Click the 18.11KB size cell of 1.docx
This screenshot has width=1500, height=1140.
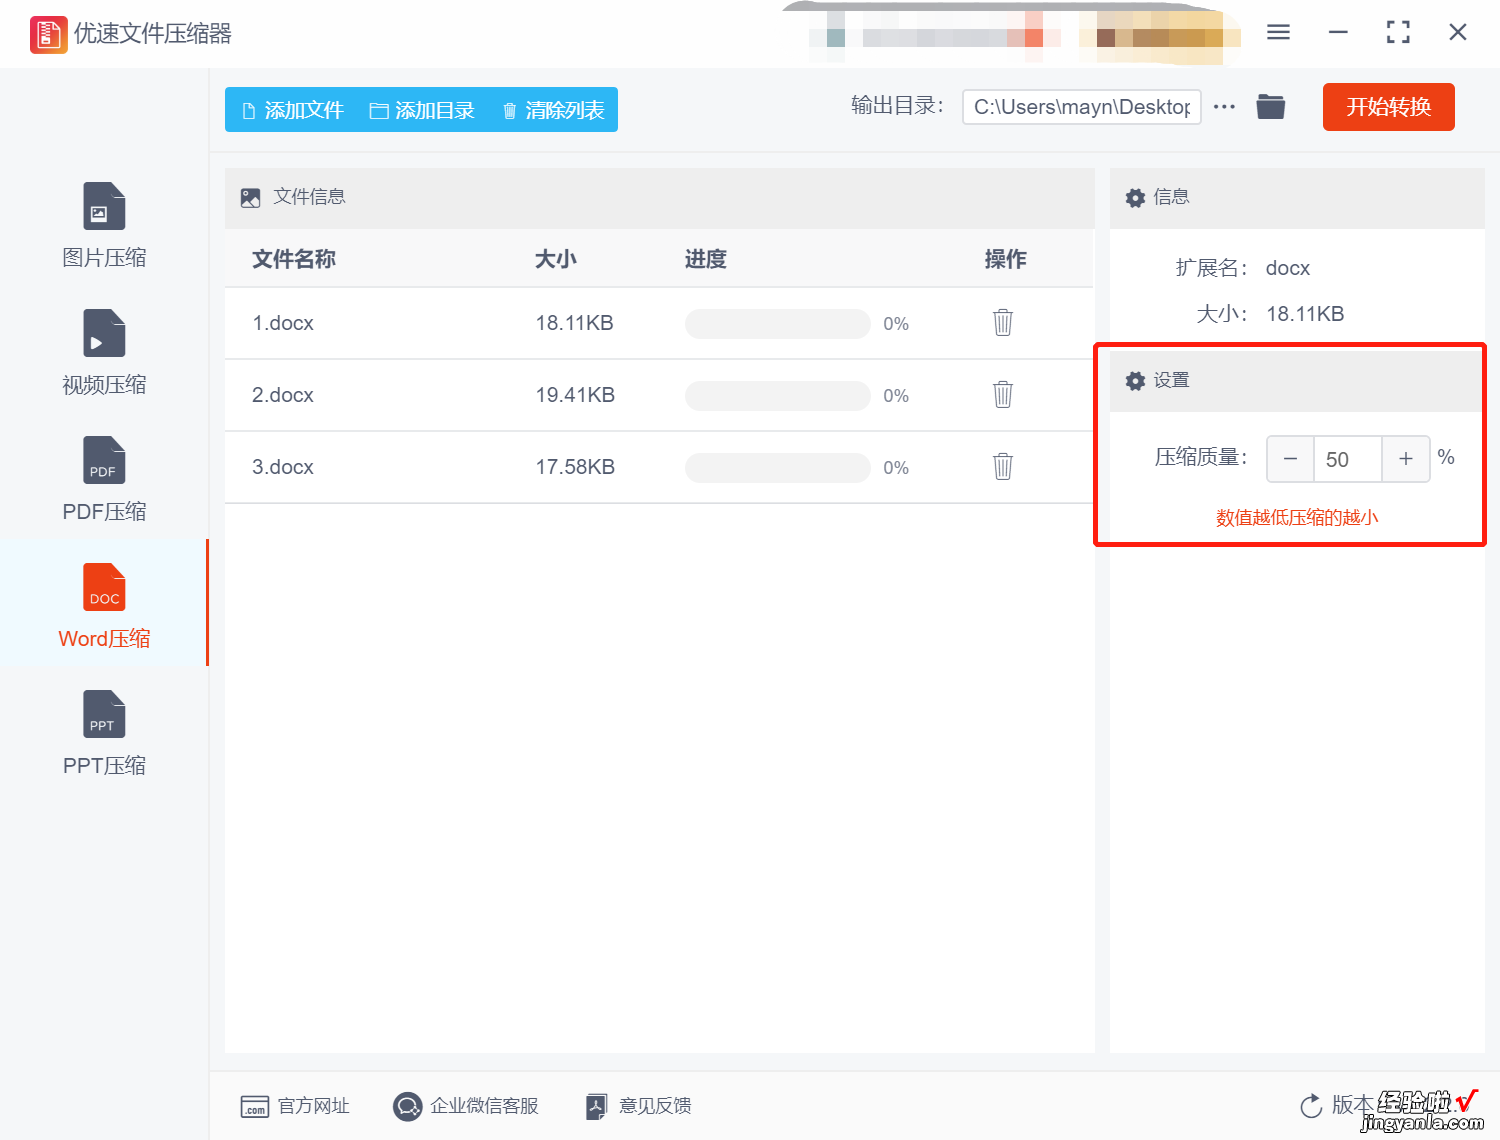[574, 323]
